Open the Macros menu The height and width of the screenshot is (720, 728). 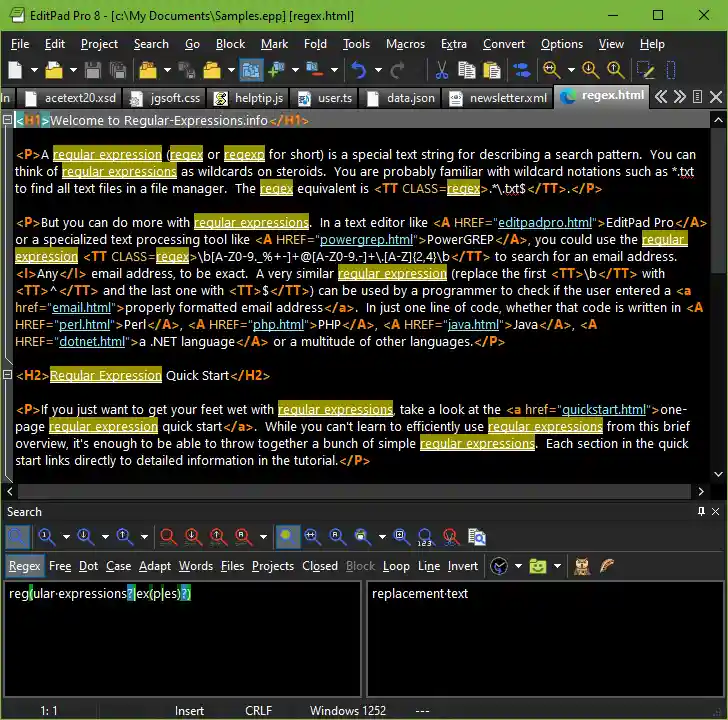[405, 44]
